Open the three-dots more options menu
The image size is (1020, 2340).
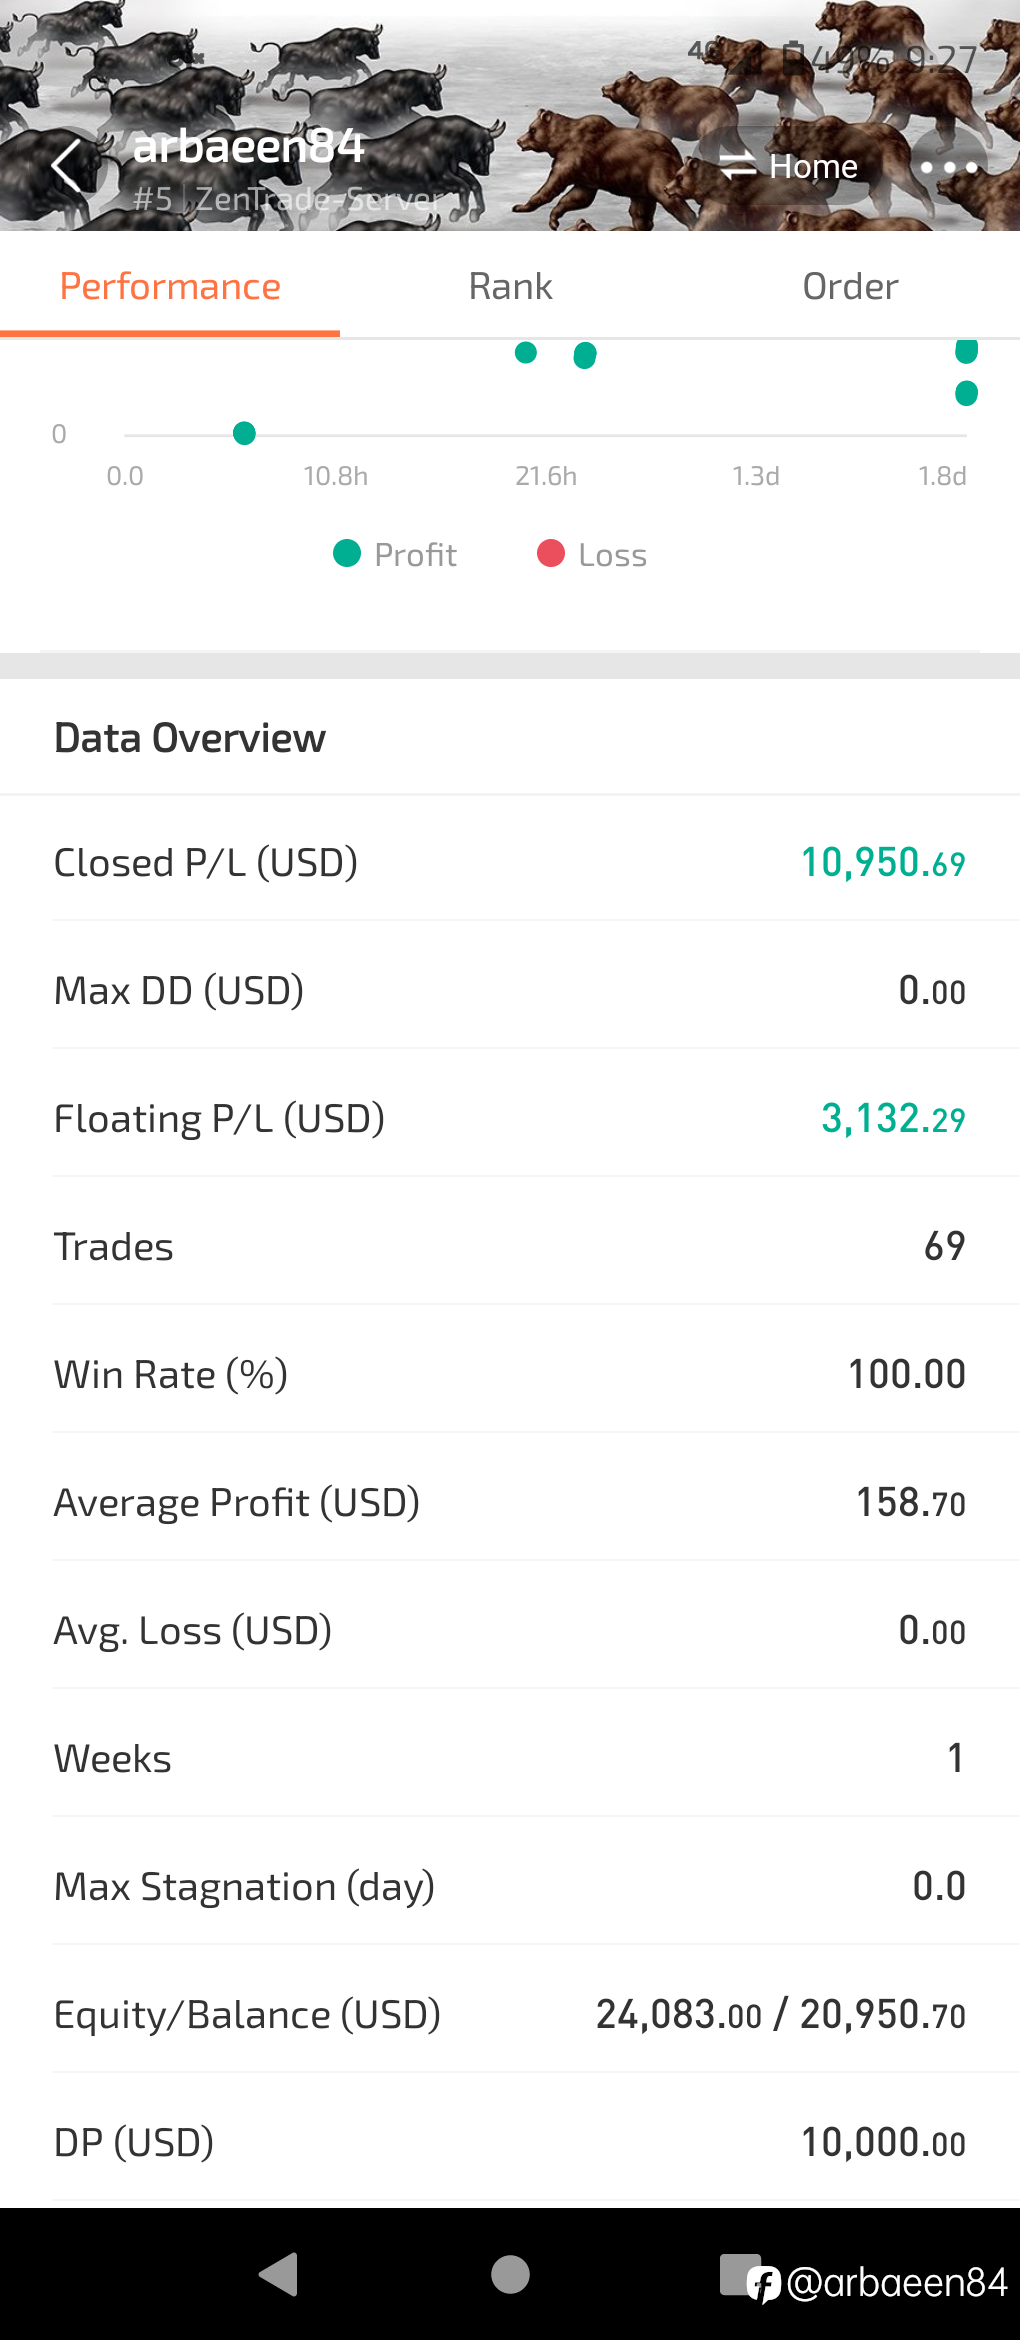tap(948, 167)
